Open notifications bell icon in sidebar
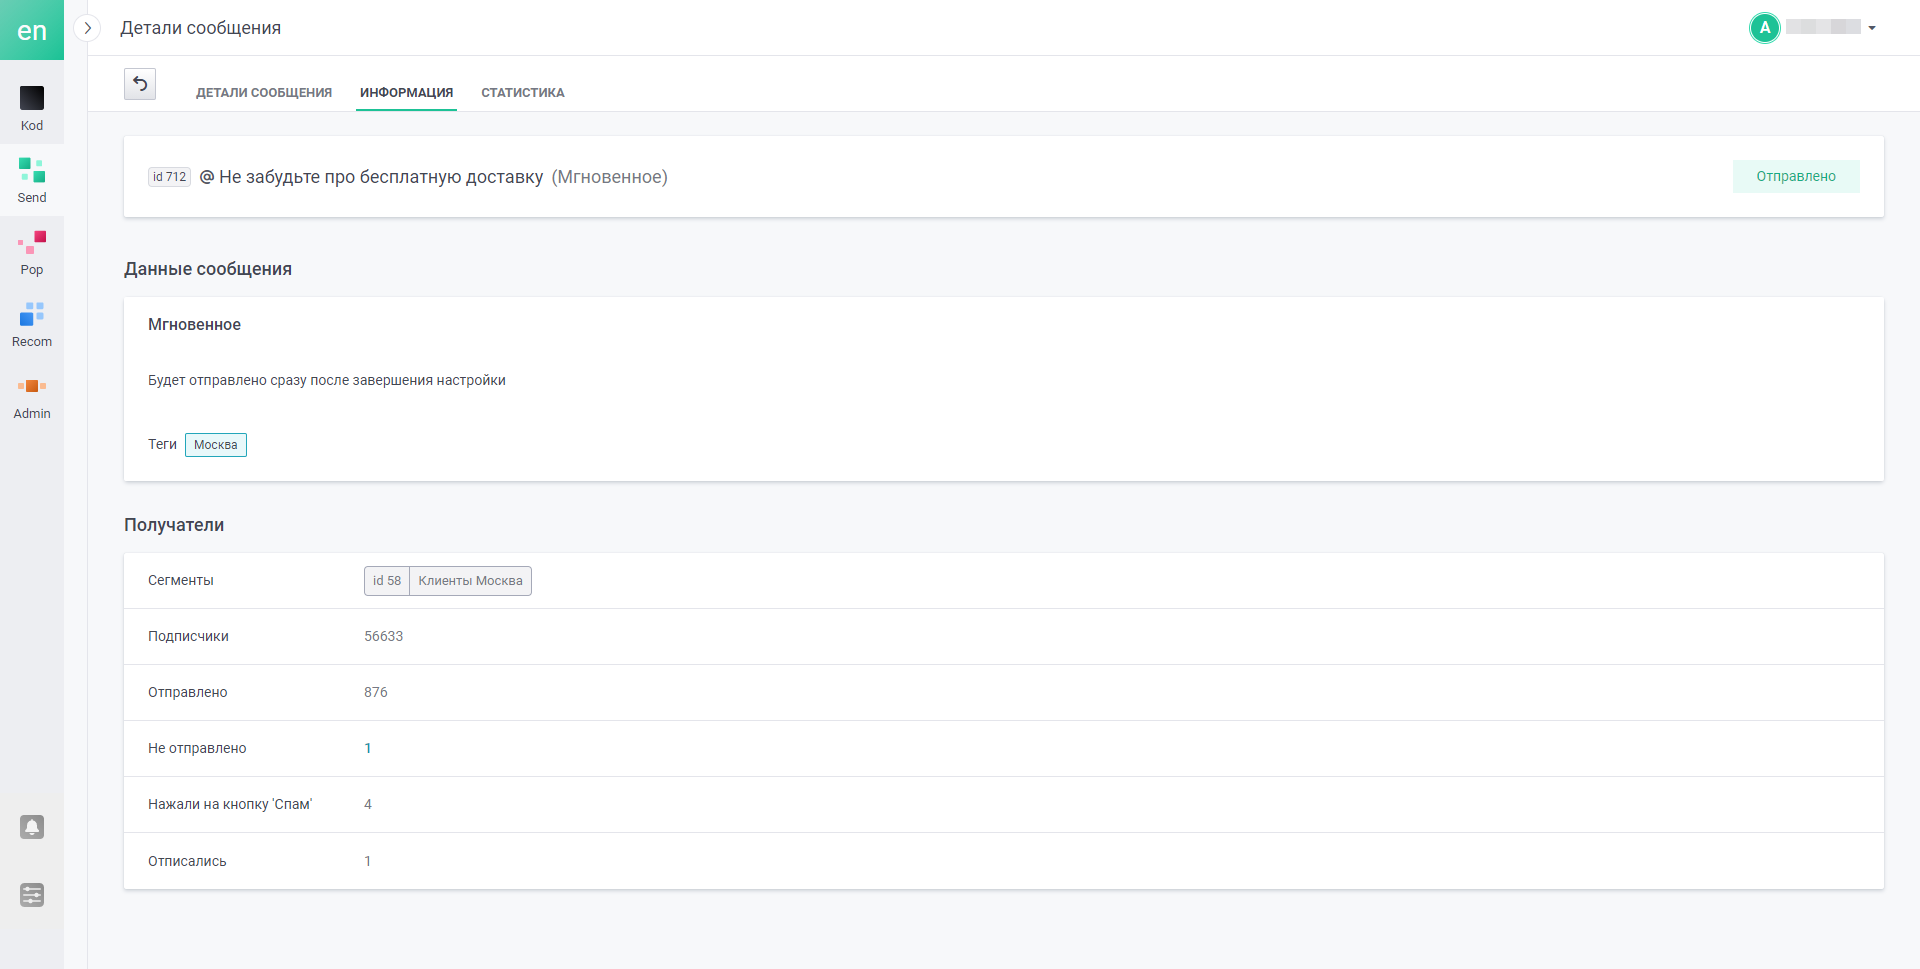 [x=32, y=827]
